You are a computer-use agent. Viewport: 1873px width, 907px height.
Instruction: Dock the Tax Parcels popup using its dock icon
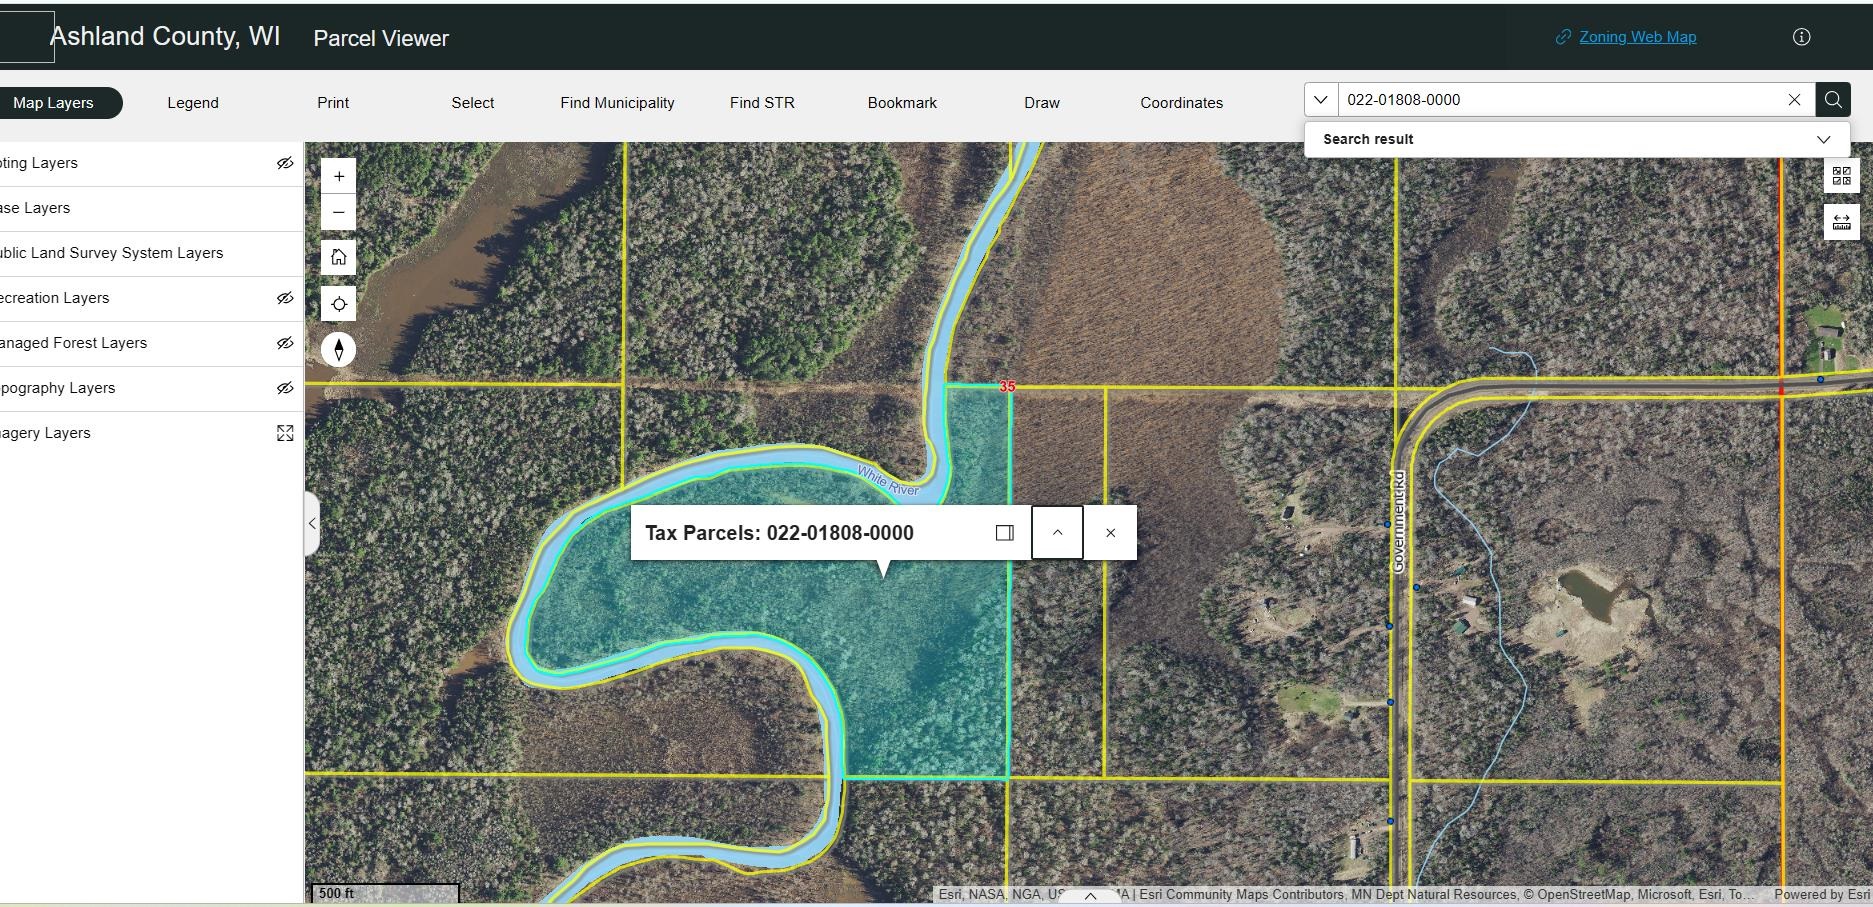point(1003,532)
